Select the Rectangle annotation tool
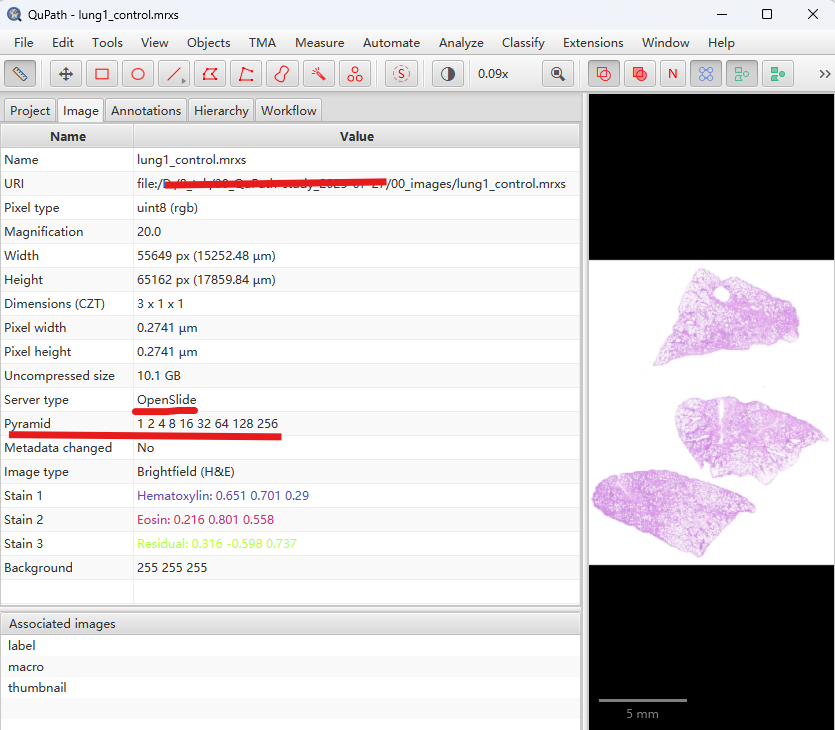The height and width of the screenshot is (730, 835). point(102,74)
